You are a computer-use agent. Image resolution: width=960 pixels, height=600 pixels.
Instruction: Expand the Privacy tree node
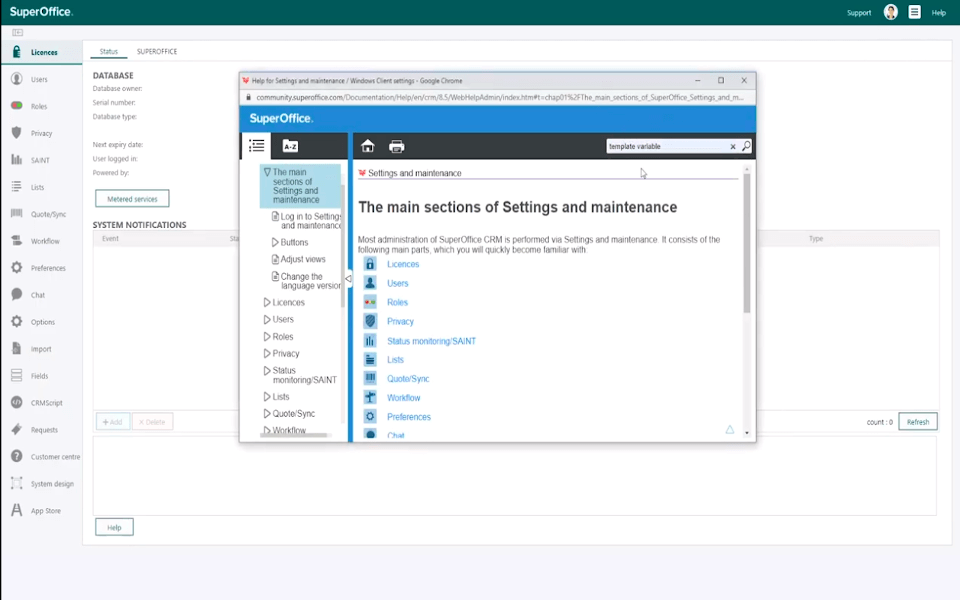pos(267,353)
